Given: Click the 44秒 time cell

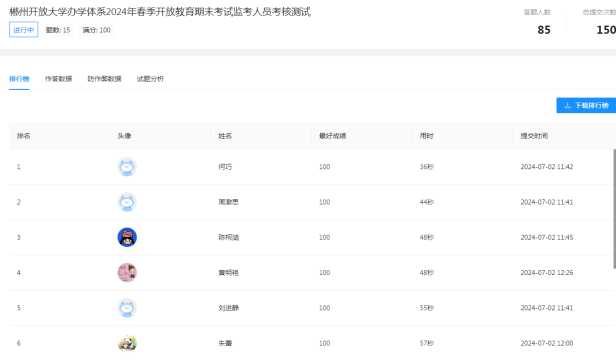Looking at the screenshot, I should point(427,202).
